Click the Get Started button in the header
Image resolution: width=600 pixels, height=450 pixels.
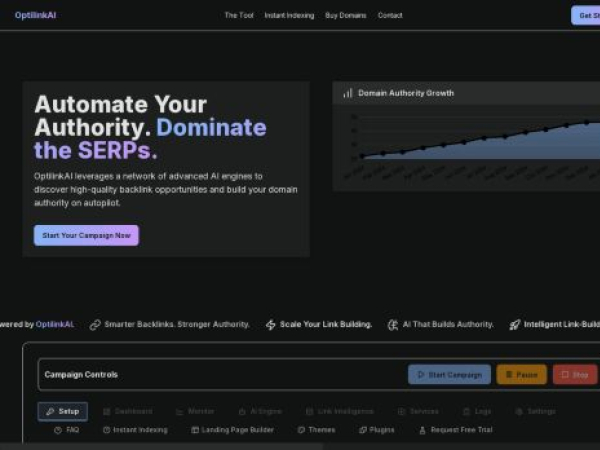pos(586,15)
